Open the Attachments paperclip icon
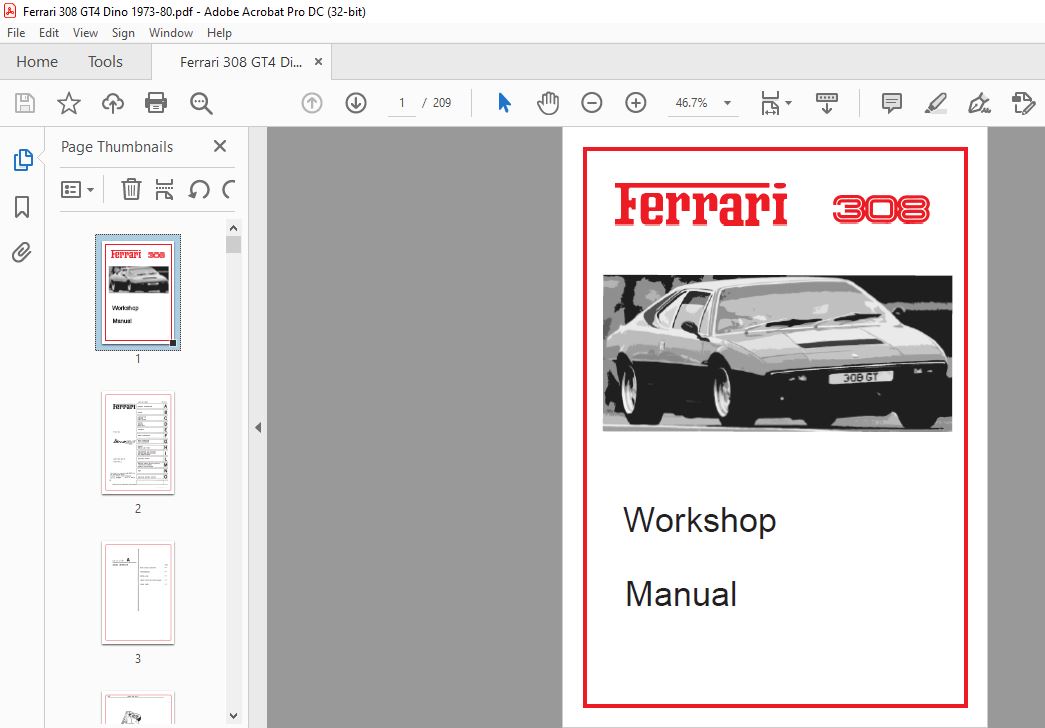The image size is (1045, 728). 22,253
